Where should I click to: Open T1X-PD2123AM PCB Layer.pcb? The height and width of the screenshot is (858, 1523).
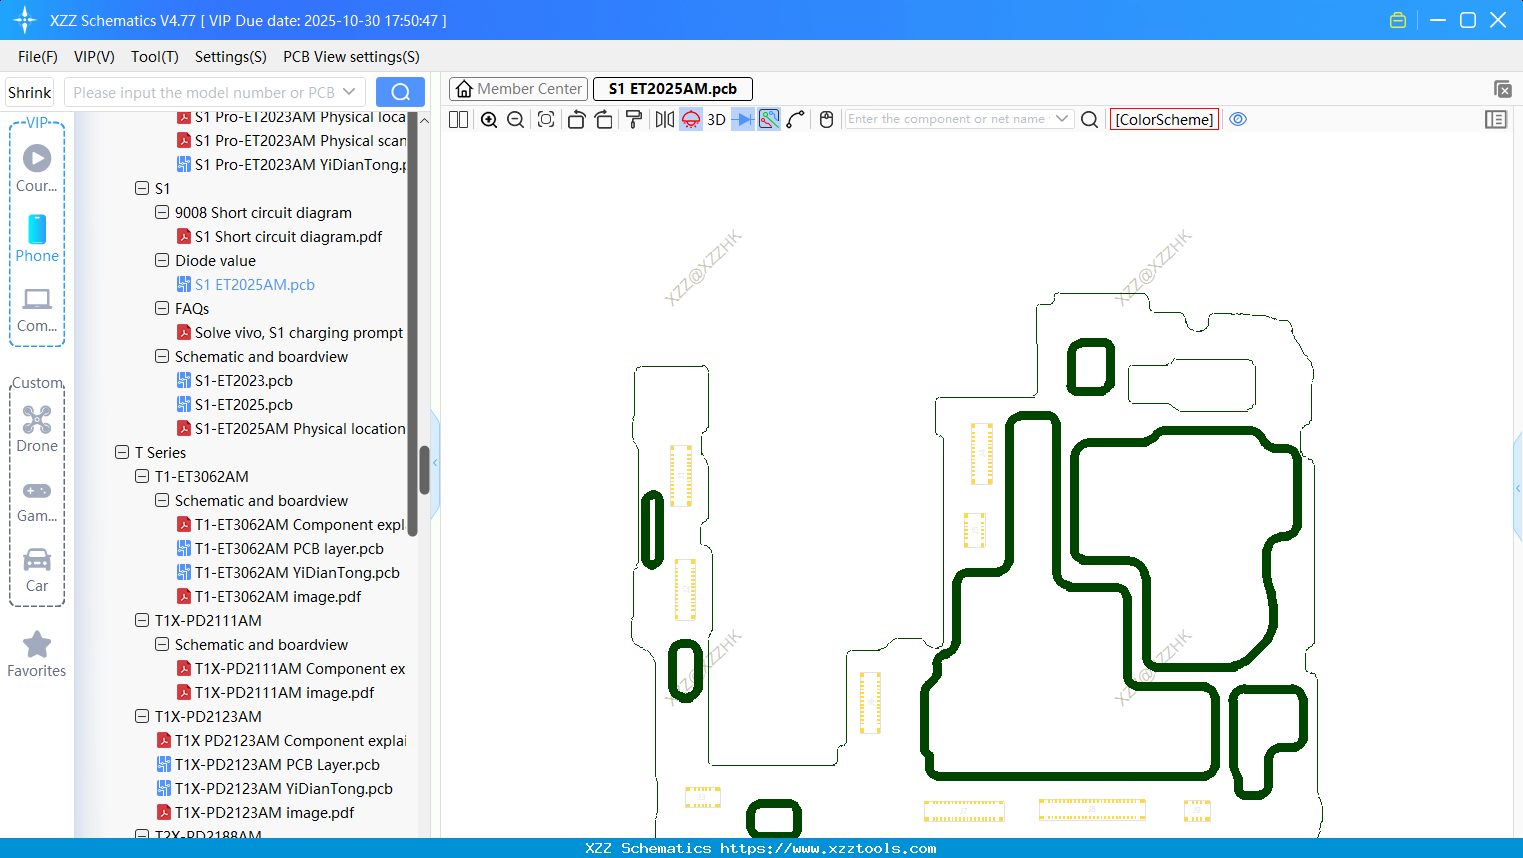277,765
